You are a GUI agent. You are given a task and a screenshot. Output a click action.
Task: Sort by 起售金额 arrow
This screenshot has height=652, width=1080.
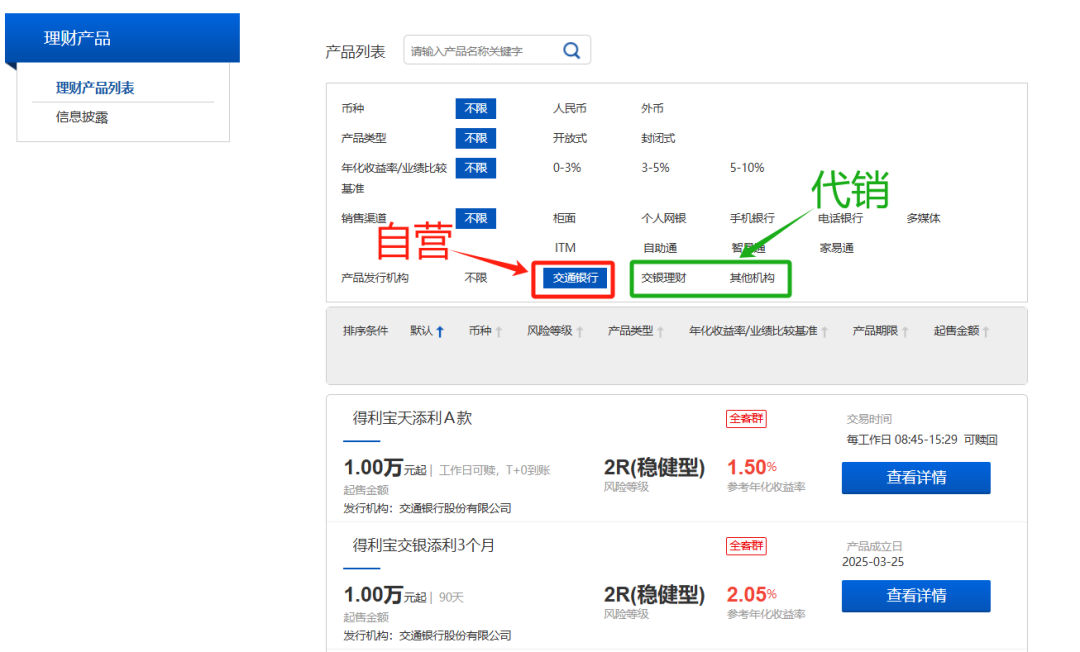pos(986,332)
